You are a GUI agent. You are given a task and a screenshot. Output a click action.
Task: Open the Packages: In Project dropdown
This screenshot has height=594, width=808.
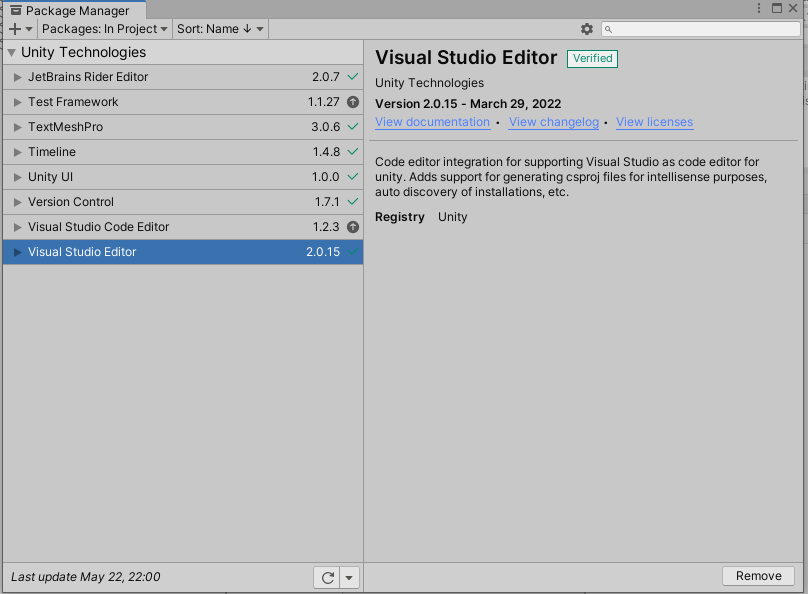105,29
